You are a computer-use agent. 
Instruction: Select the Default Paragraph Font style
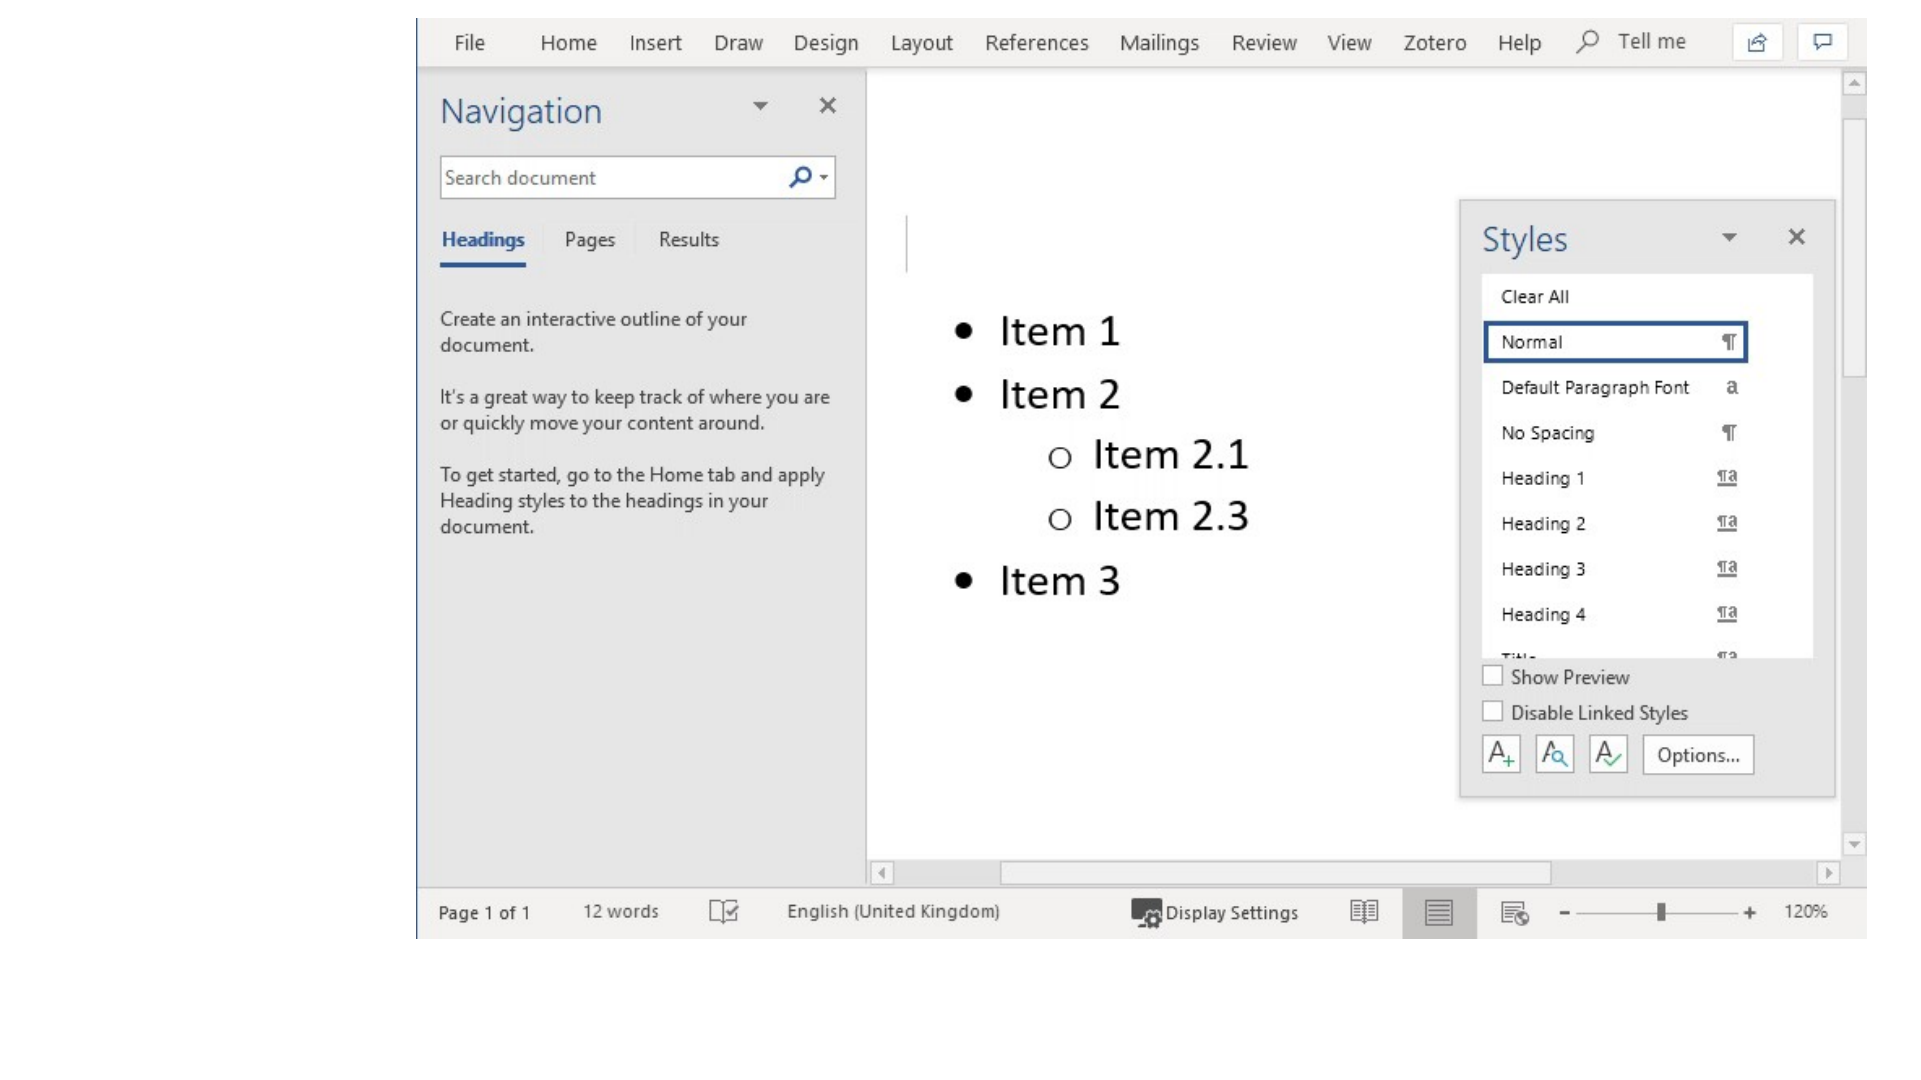point(1615,388)
